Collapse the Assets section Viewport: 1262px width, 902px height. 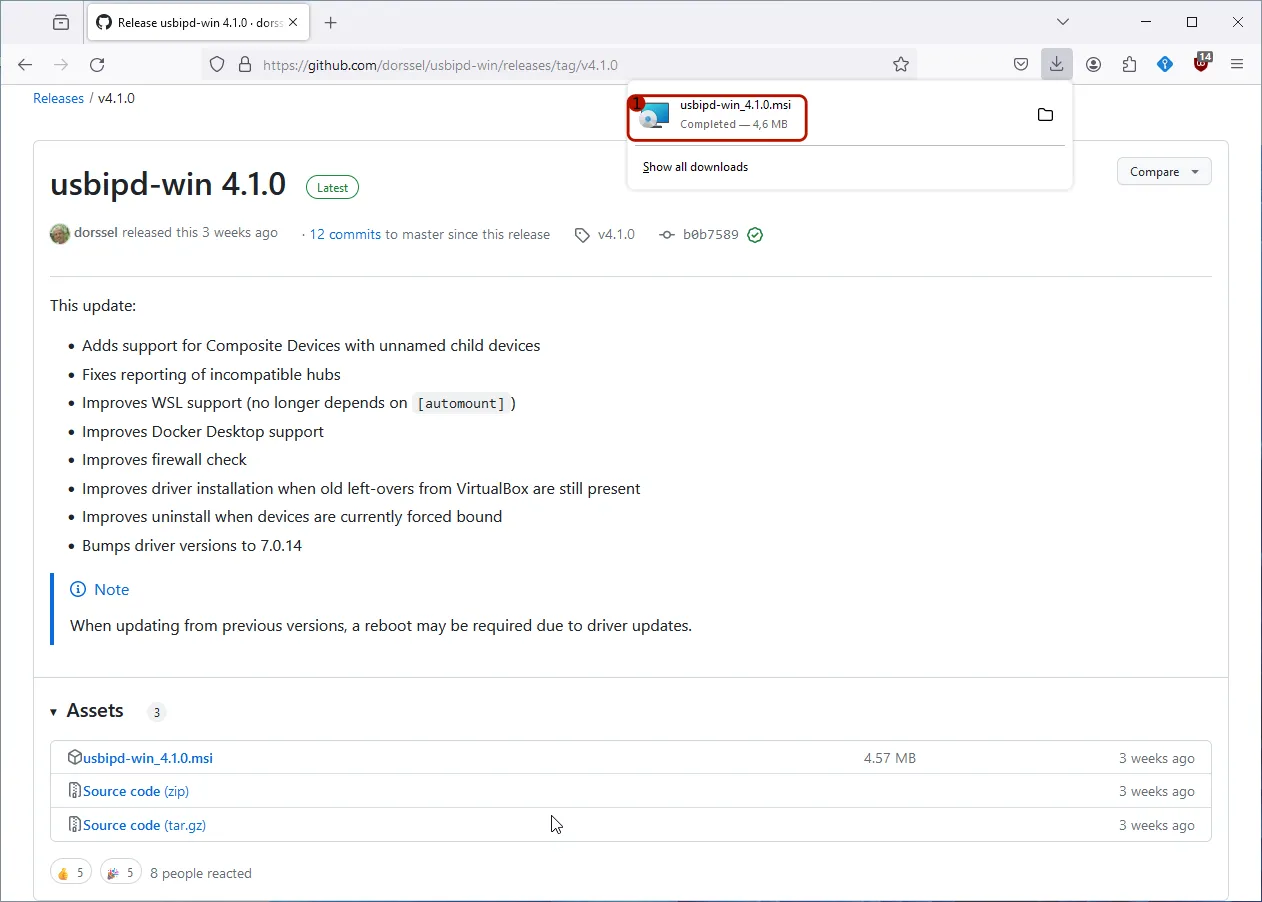click(53, 711)
